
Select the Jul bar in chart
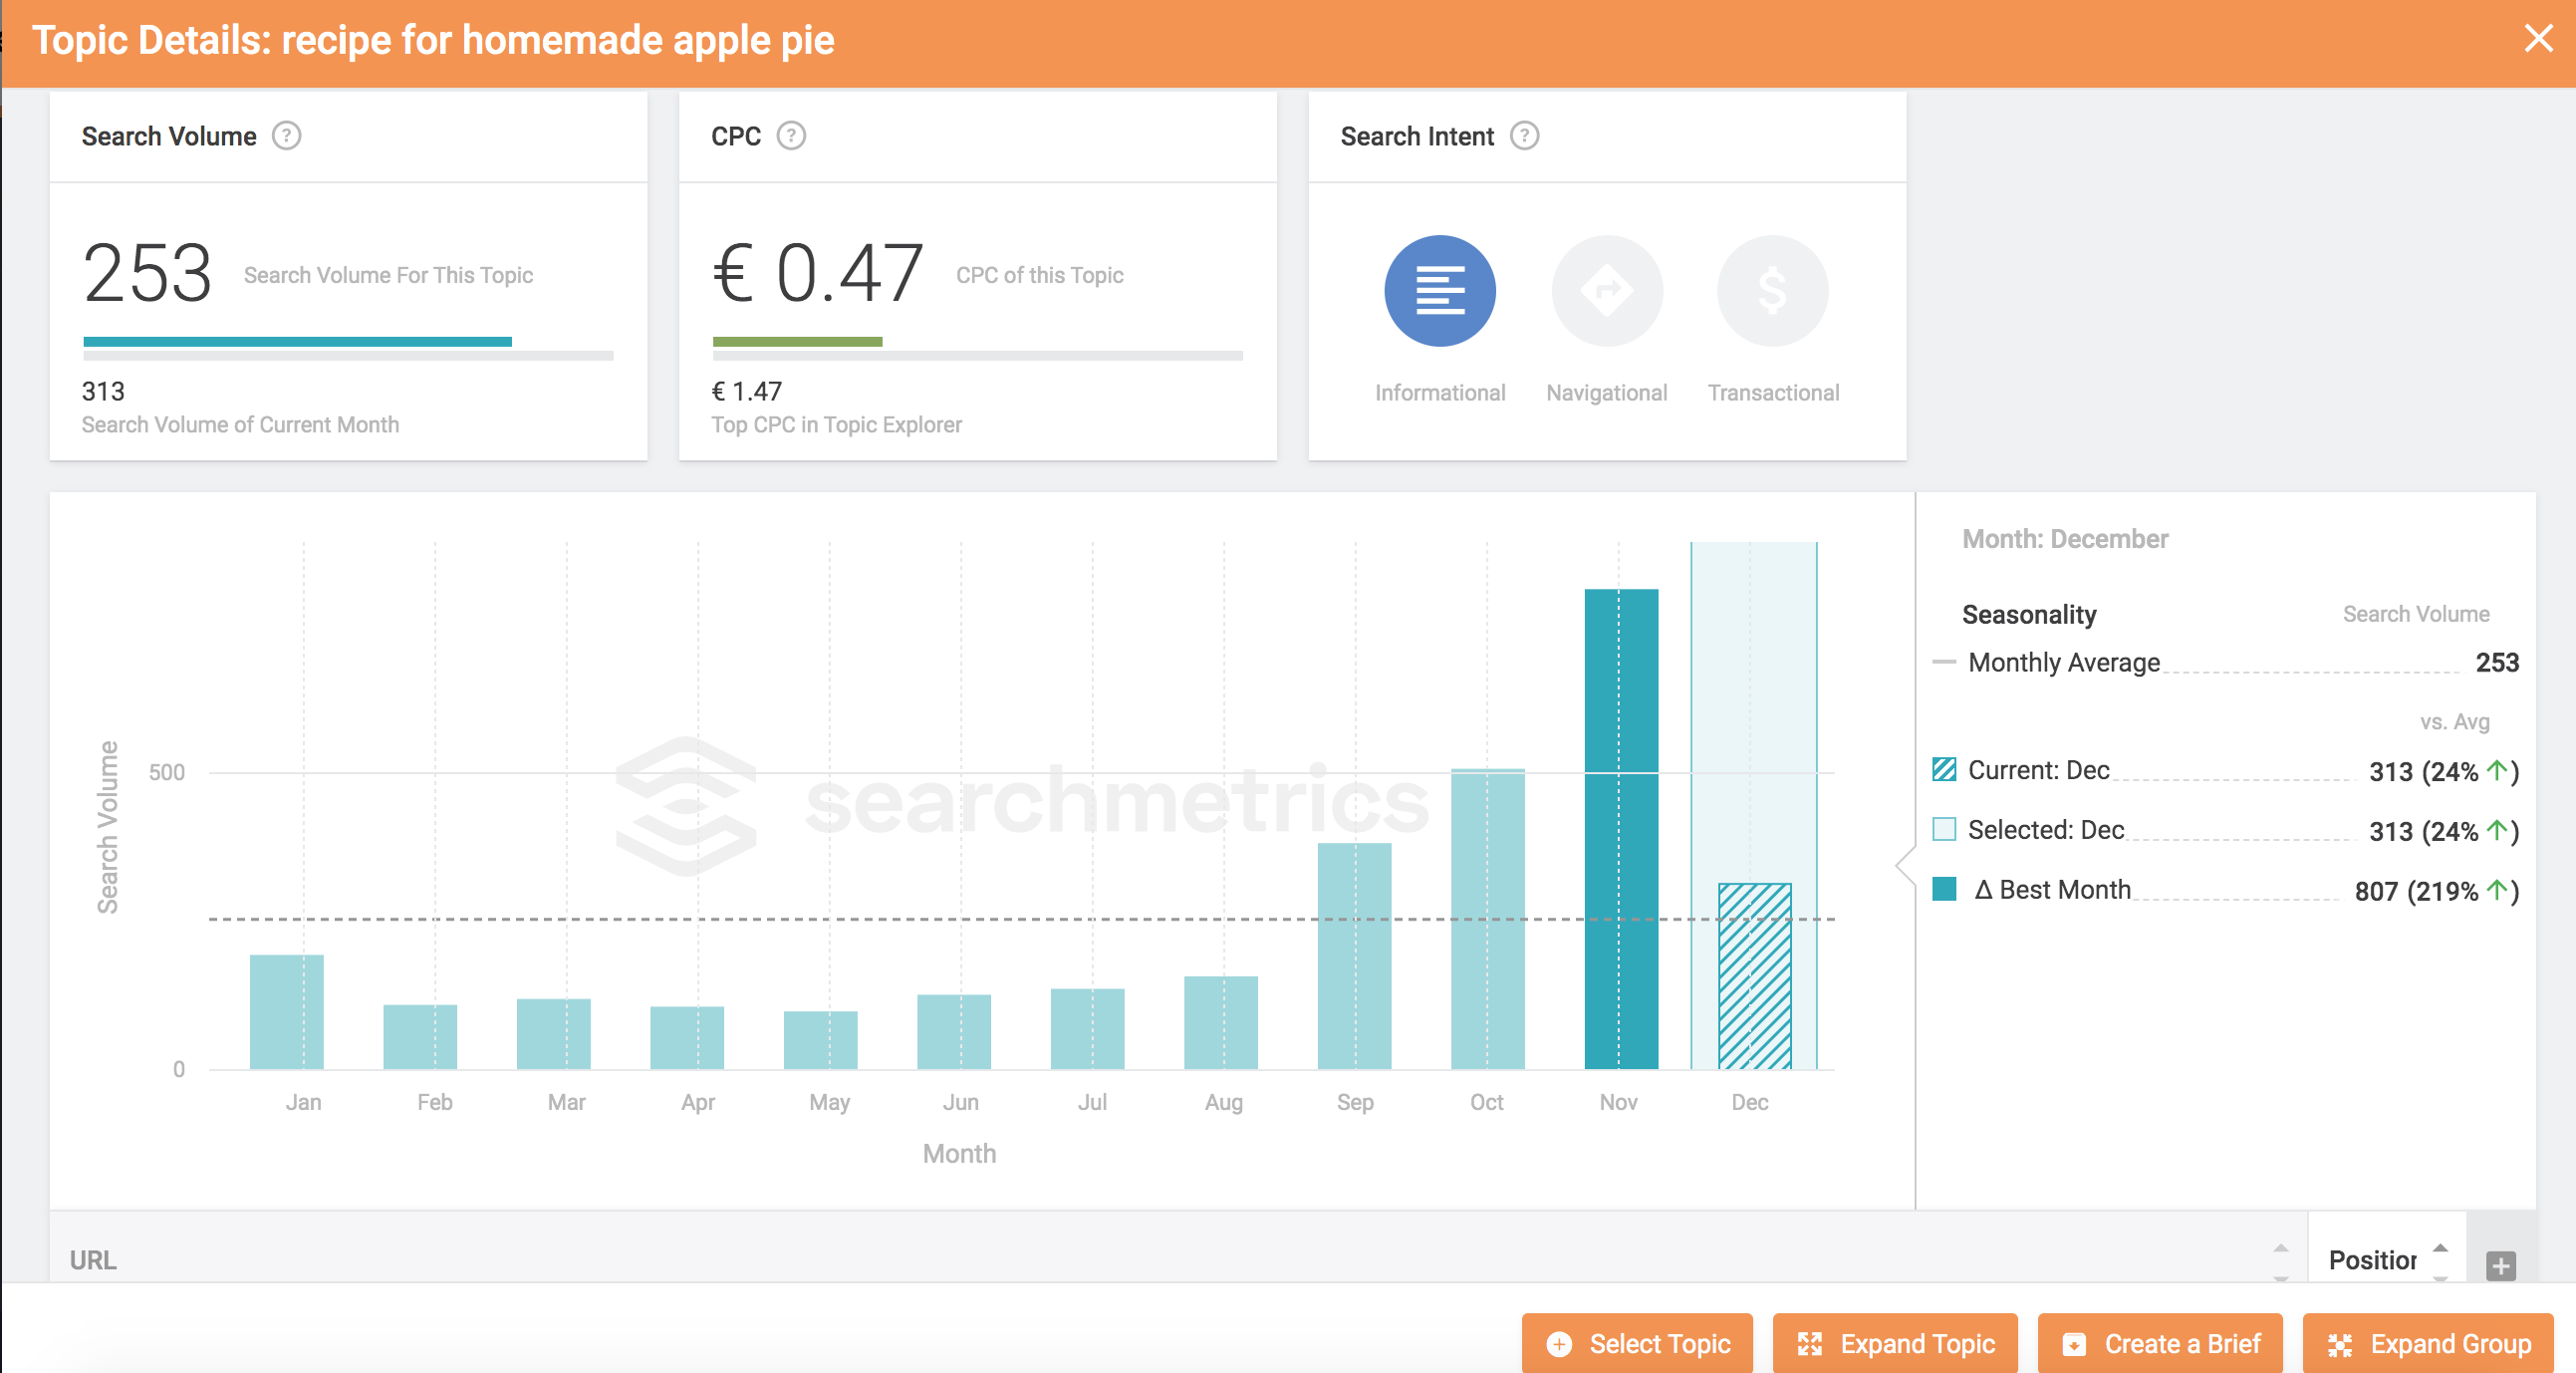[x=1088, y=1029]
